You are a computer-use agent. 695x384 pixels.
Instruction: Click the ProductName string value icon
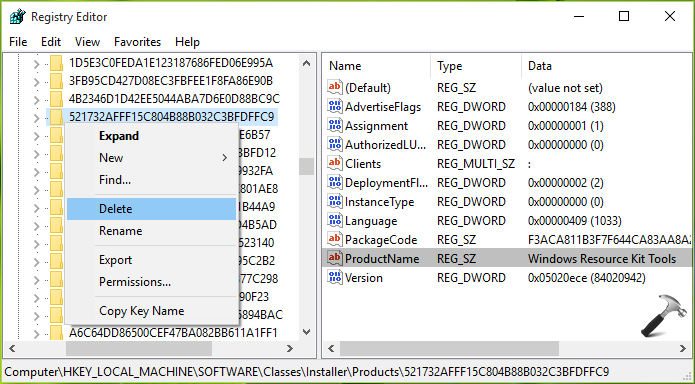click(x=335, y=259)
